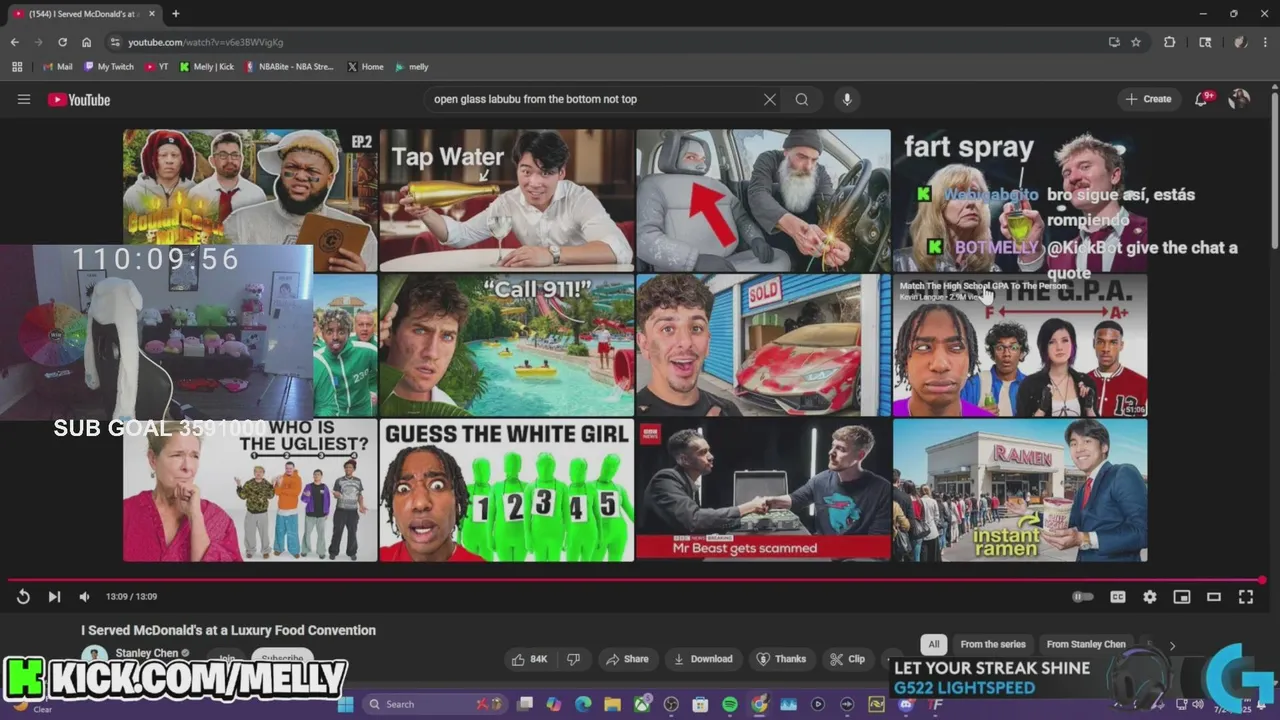Go to the browser home page

click(86, 42)
